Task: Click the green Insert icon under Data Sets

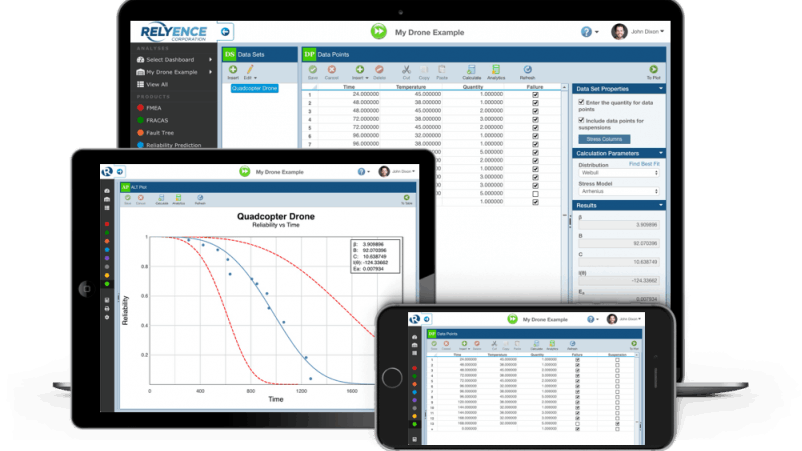Action: tap(232, 70)
